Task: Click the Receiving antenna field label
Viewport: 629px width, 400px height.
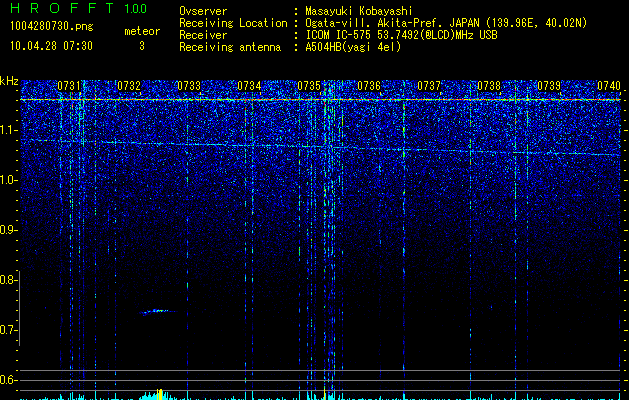Action: click(230, 47)
